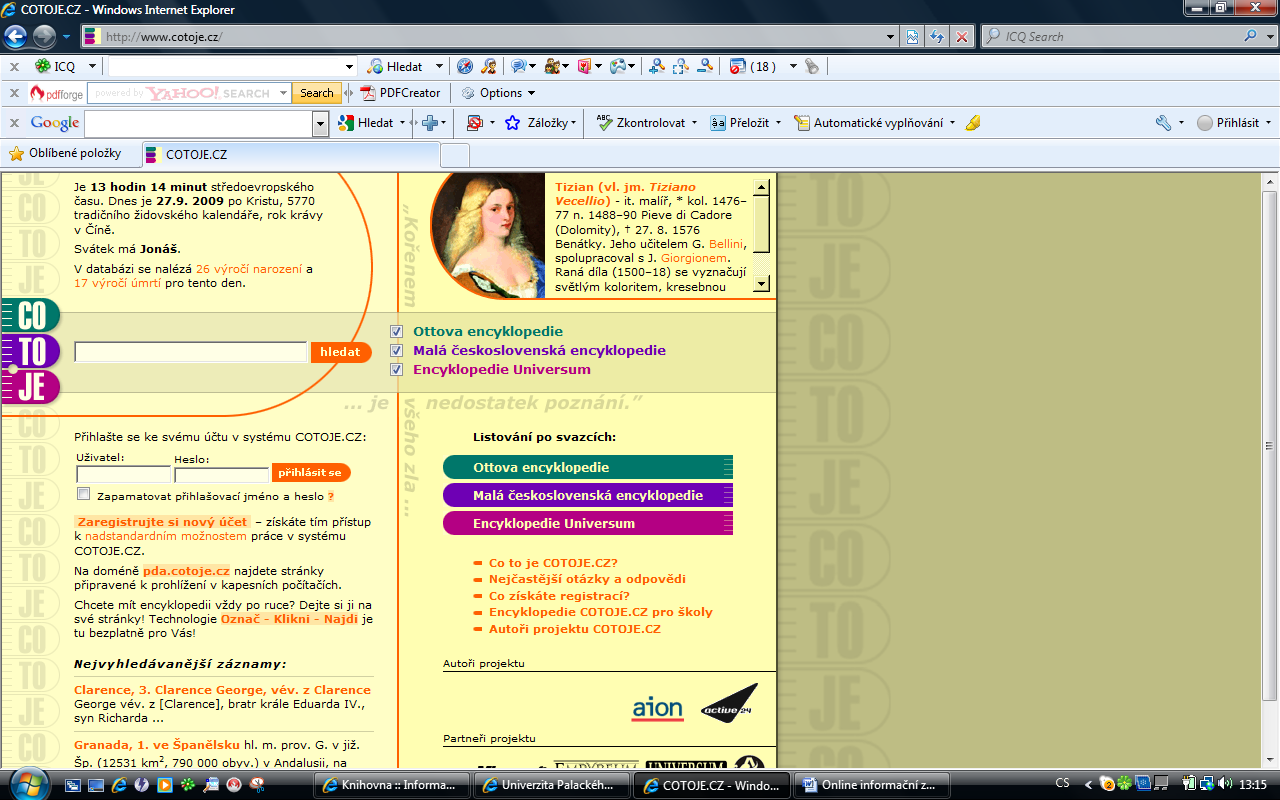Open the Google toolbar search box dropdown
The width and height of the screenshot is (1280, 800).
[x=320, y=124]
